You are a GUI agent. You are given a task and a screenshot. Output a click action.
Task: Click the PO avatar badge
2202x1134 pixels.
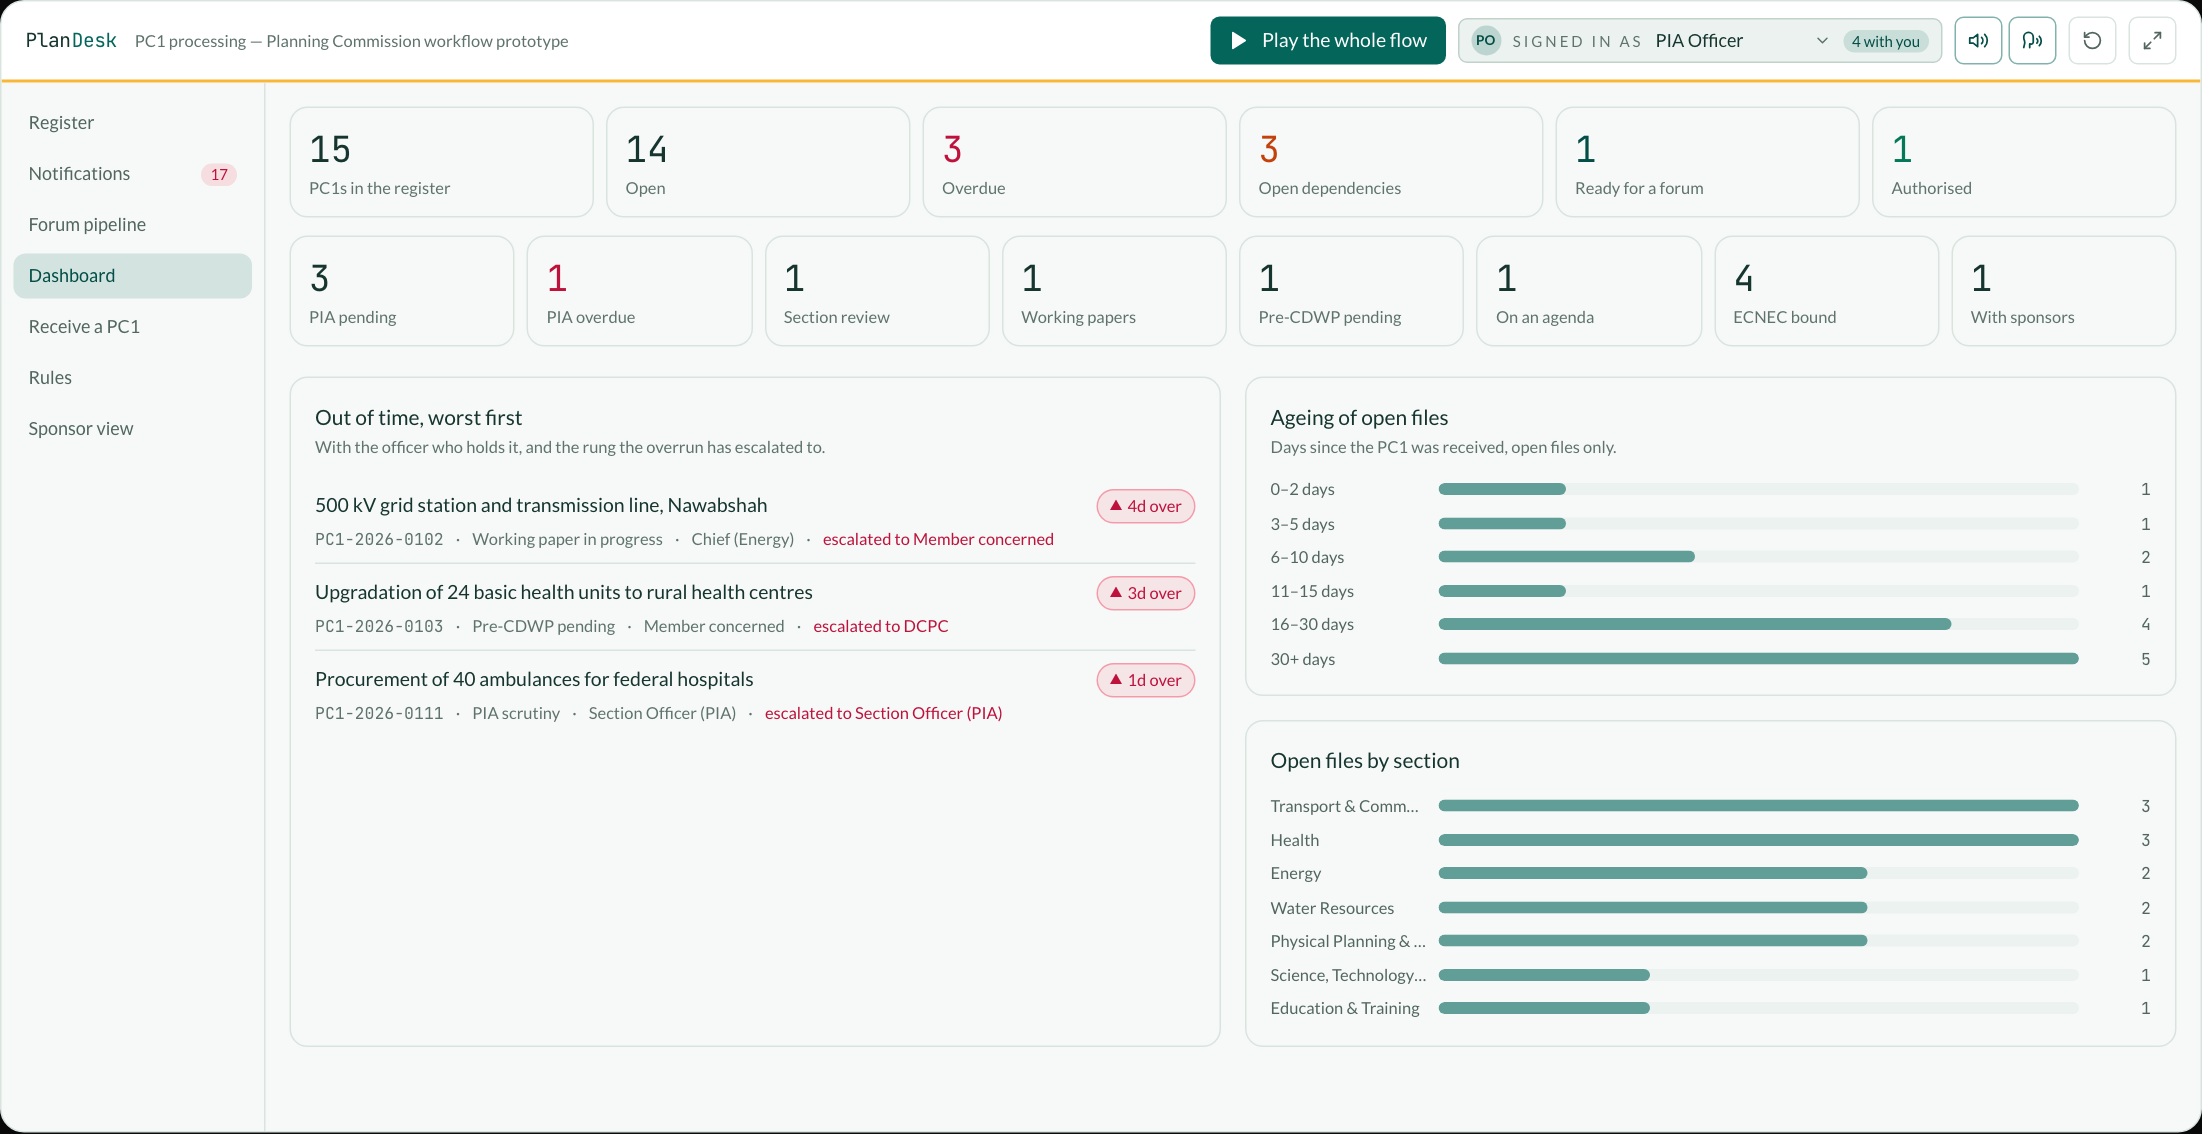pyautogui.click(x=1486, y=41)
